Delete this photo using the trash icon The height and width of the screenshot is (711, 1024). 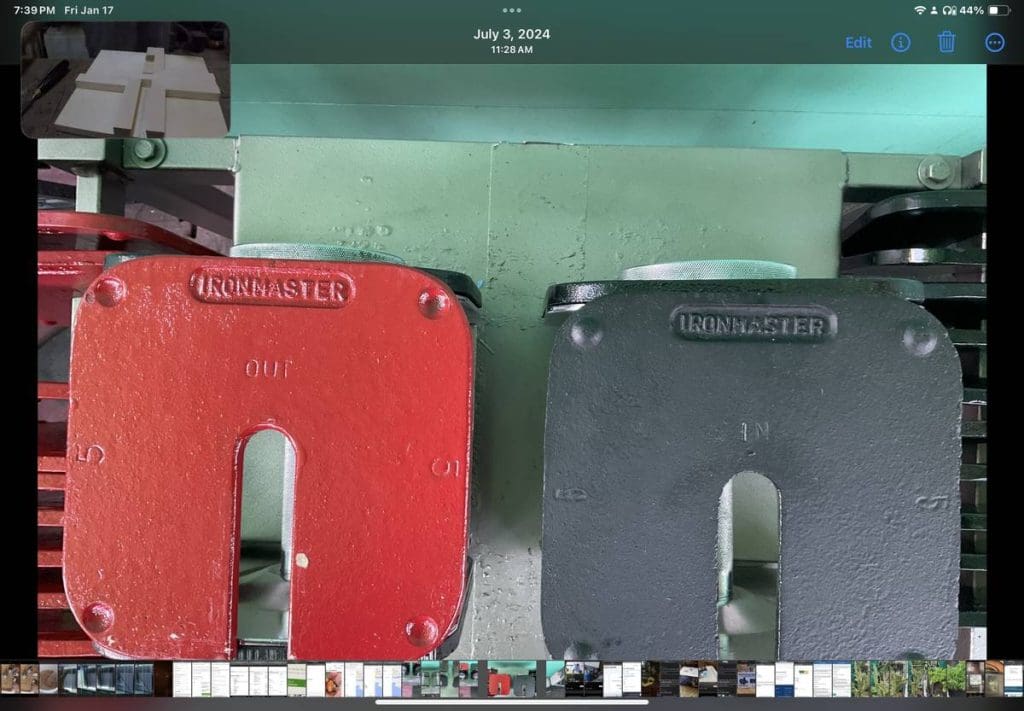coord(946,42)
